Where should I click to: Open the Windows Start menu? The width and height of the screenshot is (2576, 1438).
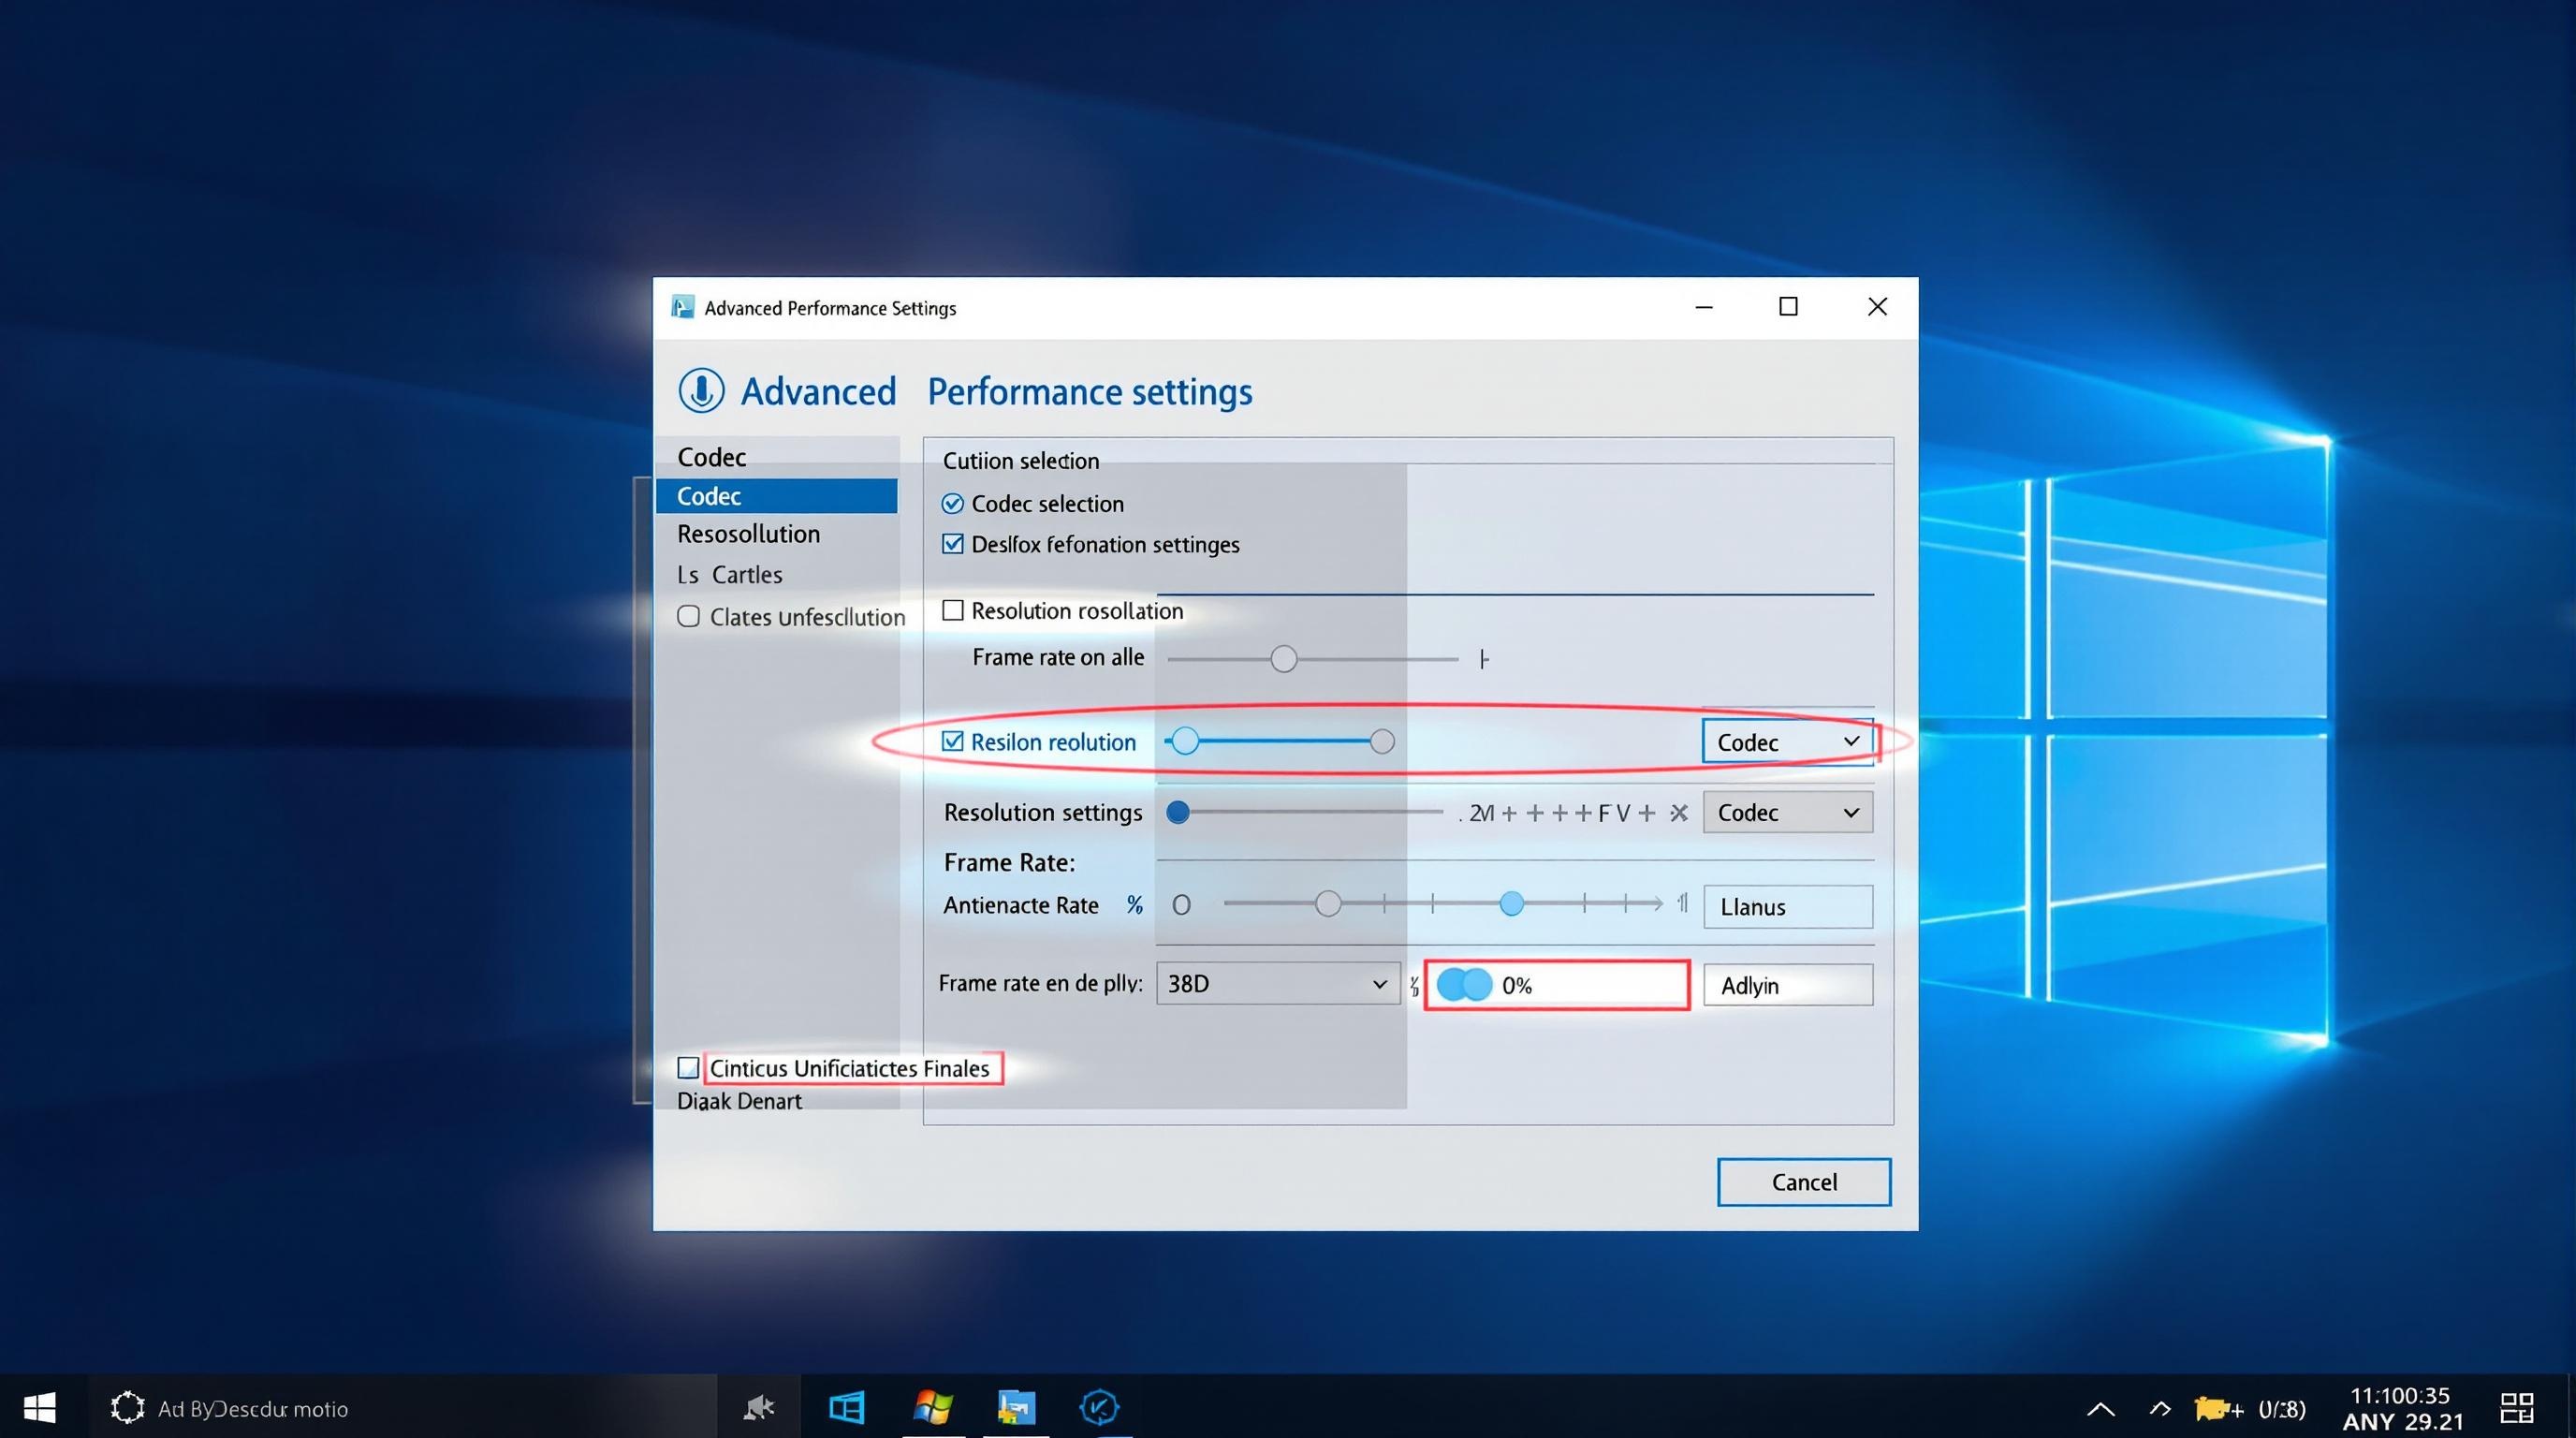39,1407
